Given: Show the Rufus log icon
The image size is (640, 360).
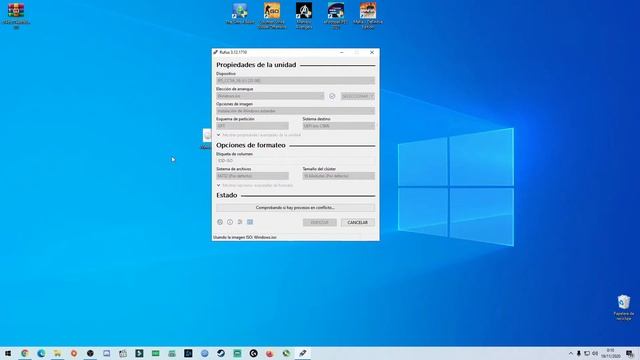Looking at the screenshot, I should 250,222.
